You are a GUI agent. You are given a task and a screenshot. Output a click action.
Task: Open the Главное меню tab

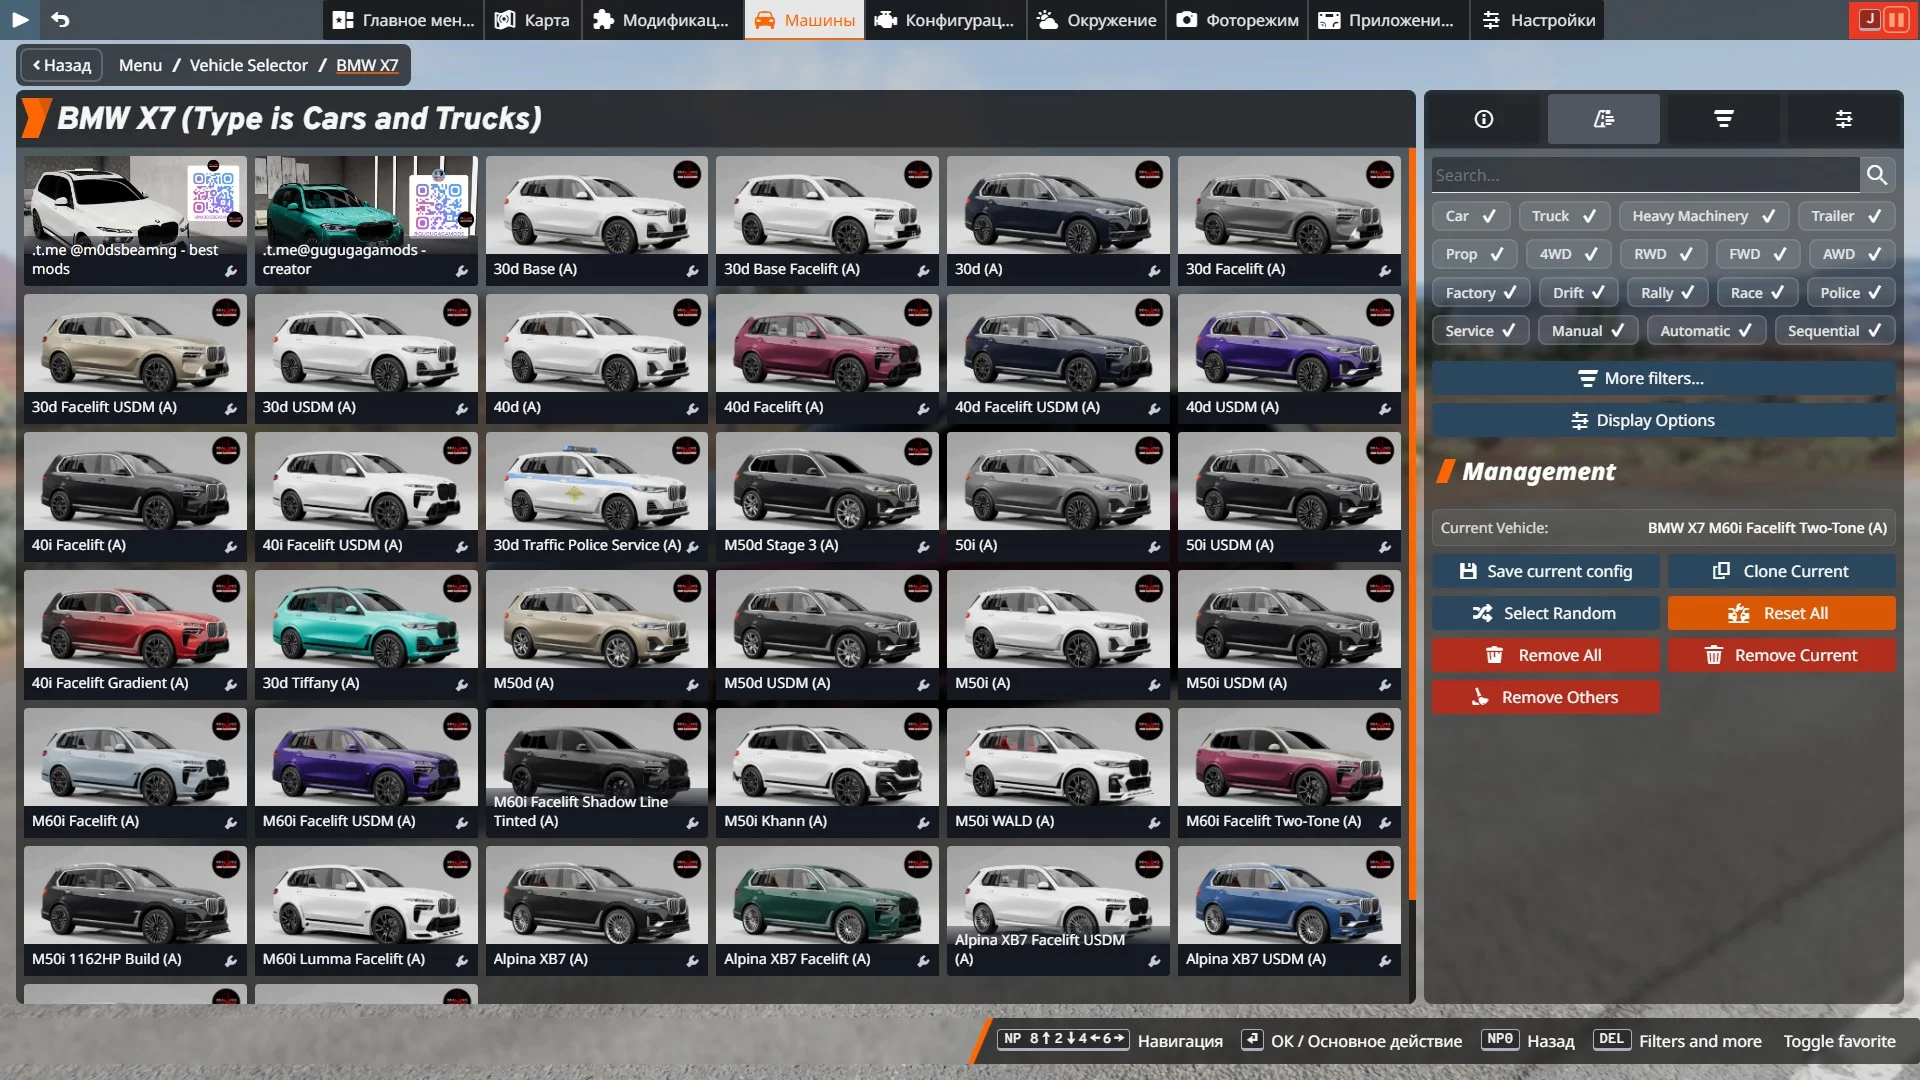pos(403,20)
